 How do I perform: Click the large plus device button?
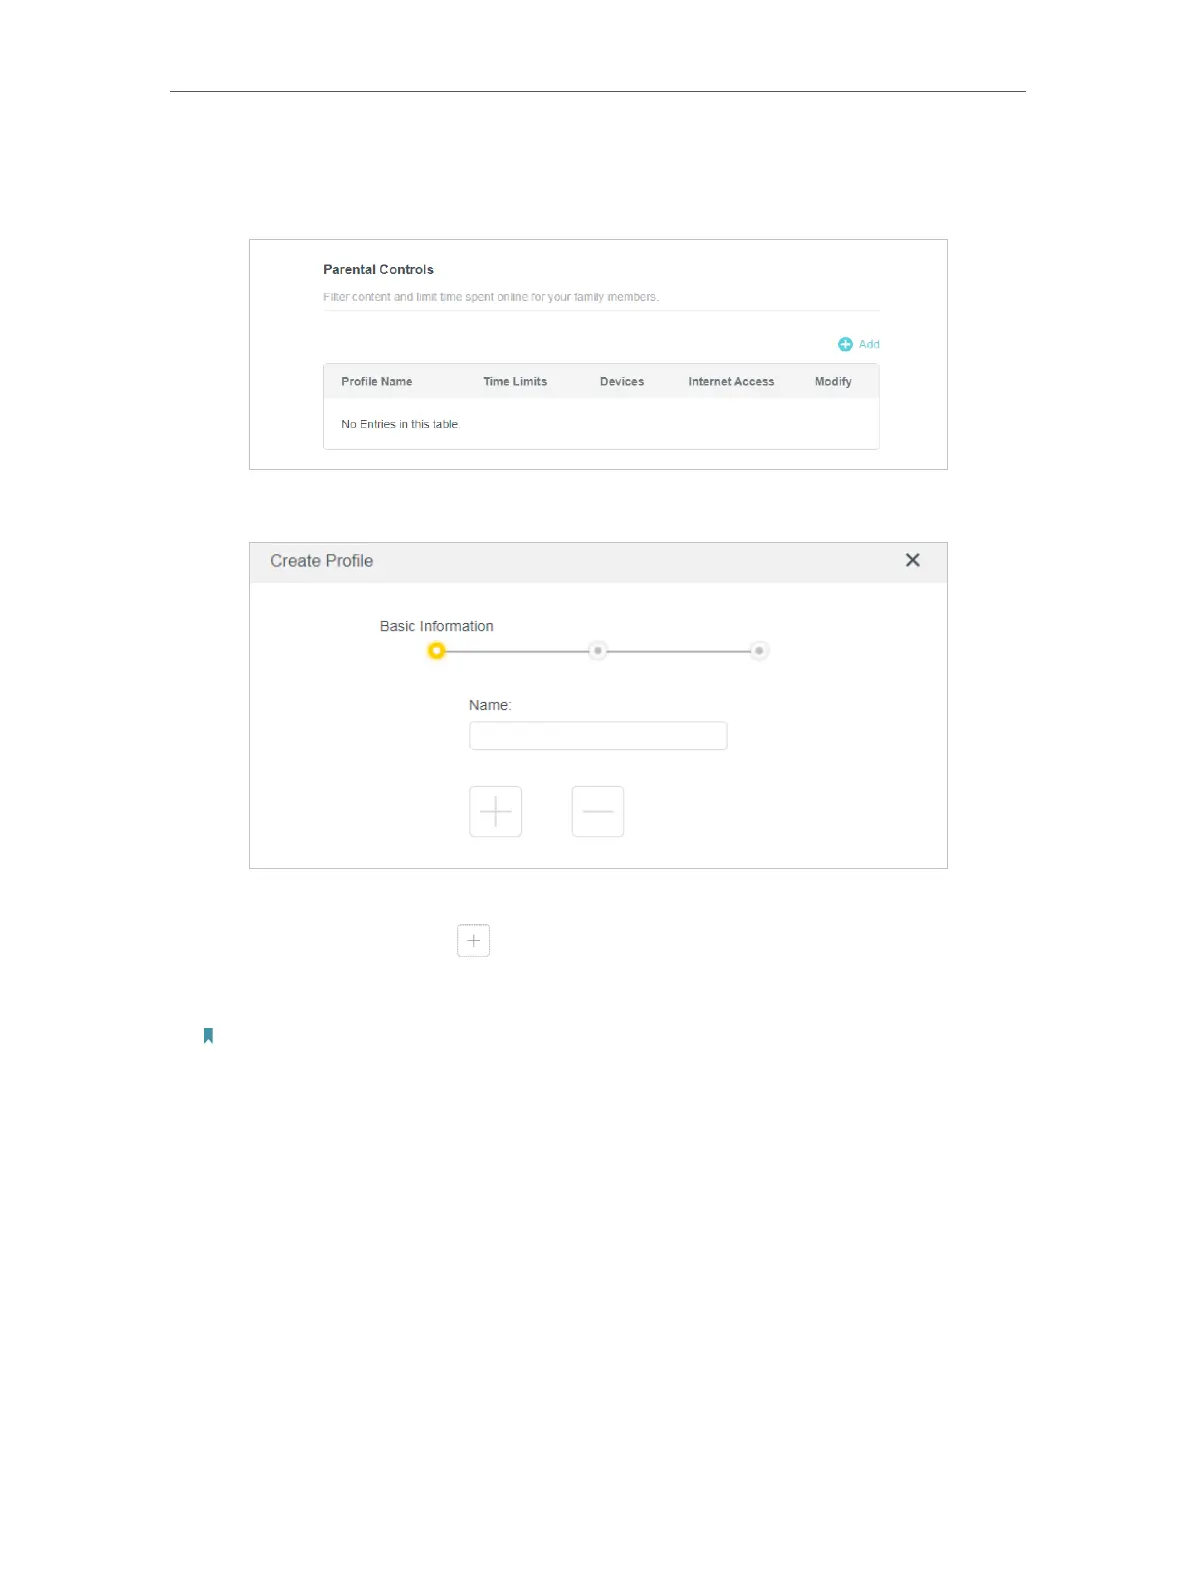coord(495,811)
